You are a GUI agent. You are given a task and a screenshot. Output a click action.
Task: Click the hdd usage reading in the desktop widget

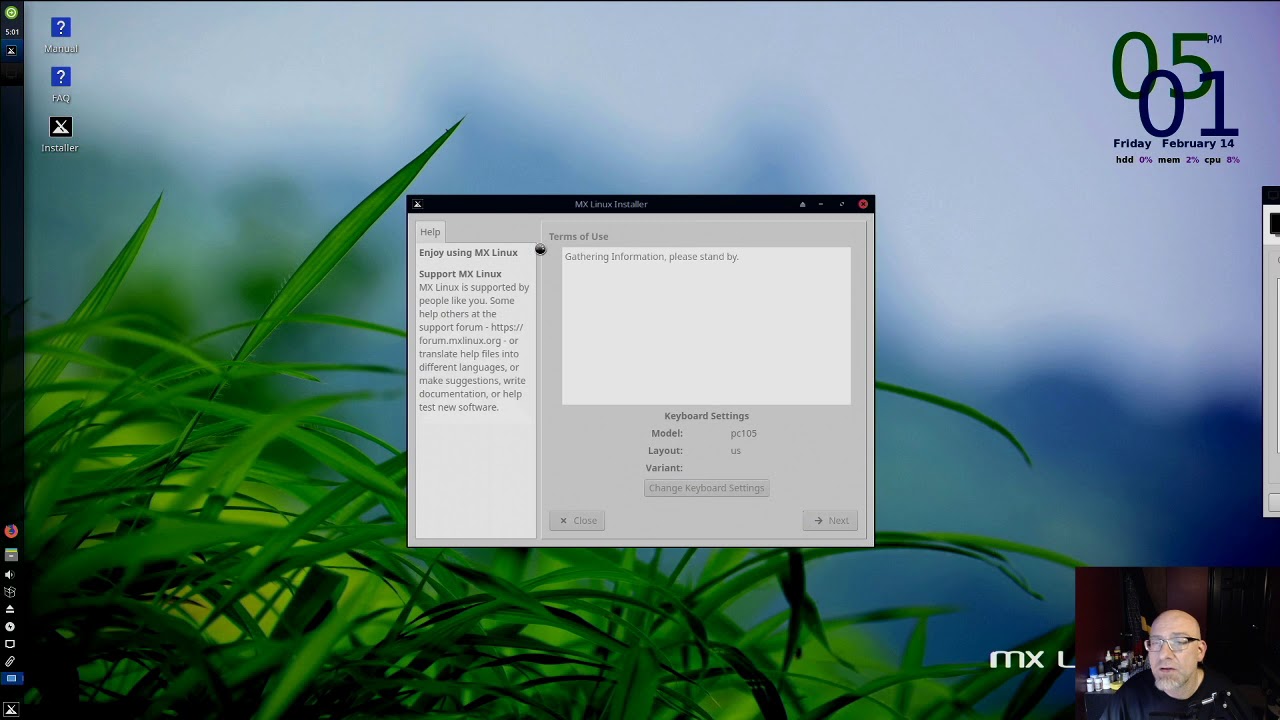click(1134, 160)
